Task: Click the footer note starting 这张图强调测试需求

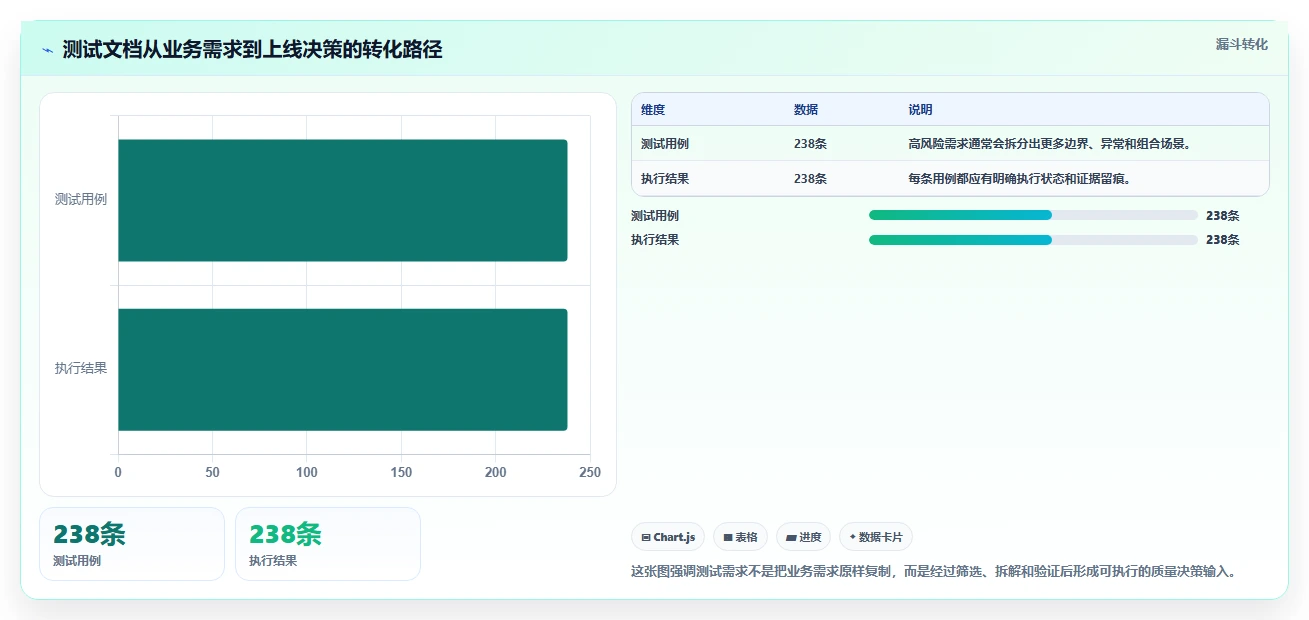Action: [934, 572]
